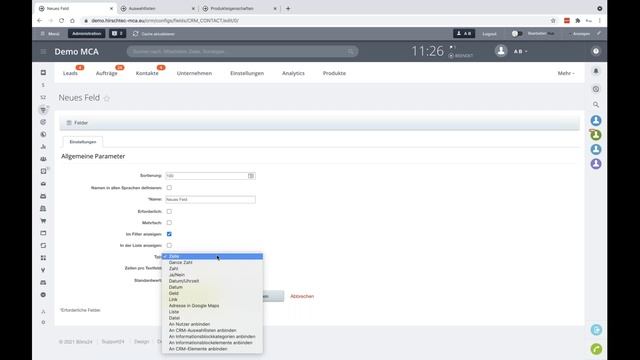Focus the Name input field
This screenshot has width=640, height=360.
coord(210,200)
